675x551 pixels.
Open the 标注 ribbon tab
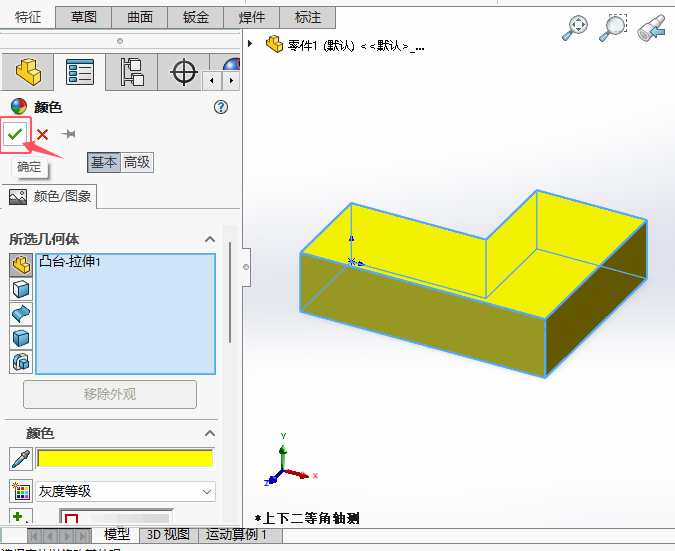(x=307, y=17)
